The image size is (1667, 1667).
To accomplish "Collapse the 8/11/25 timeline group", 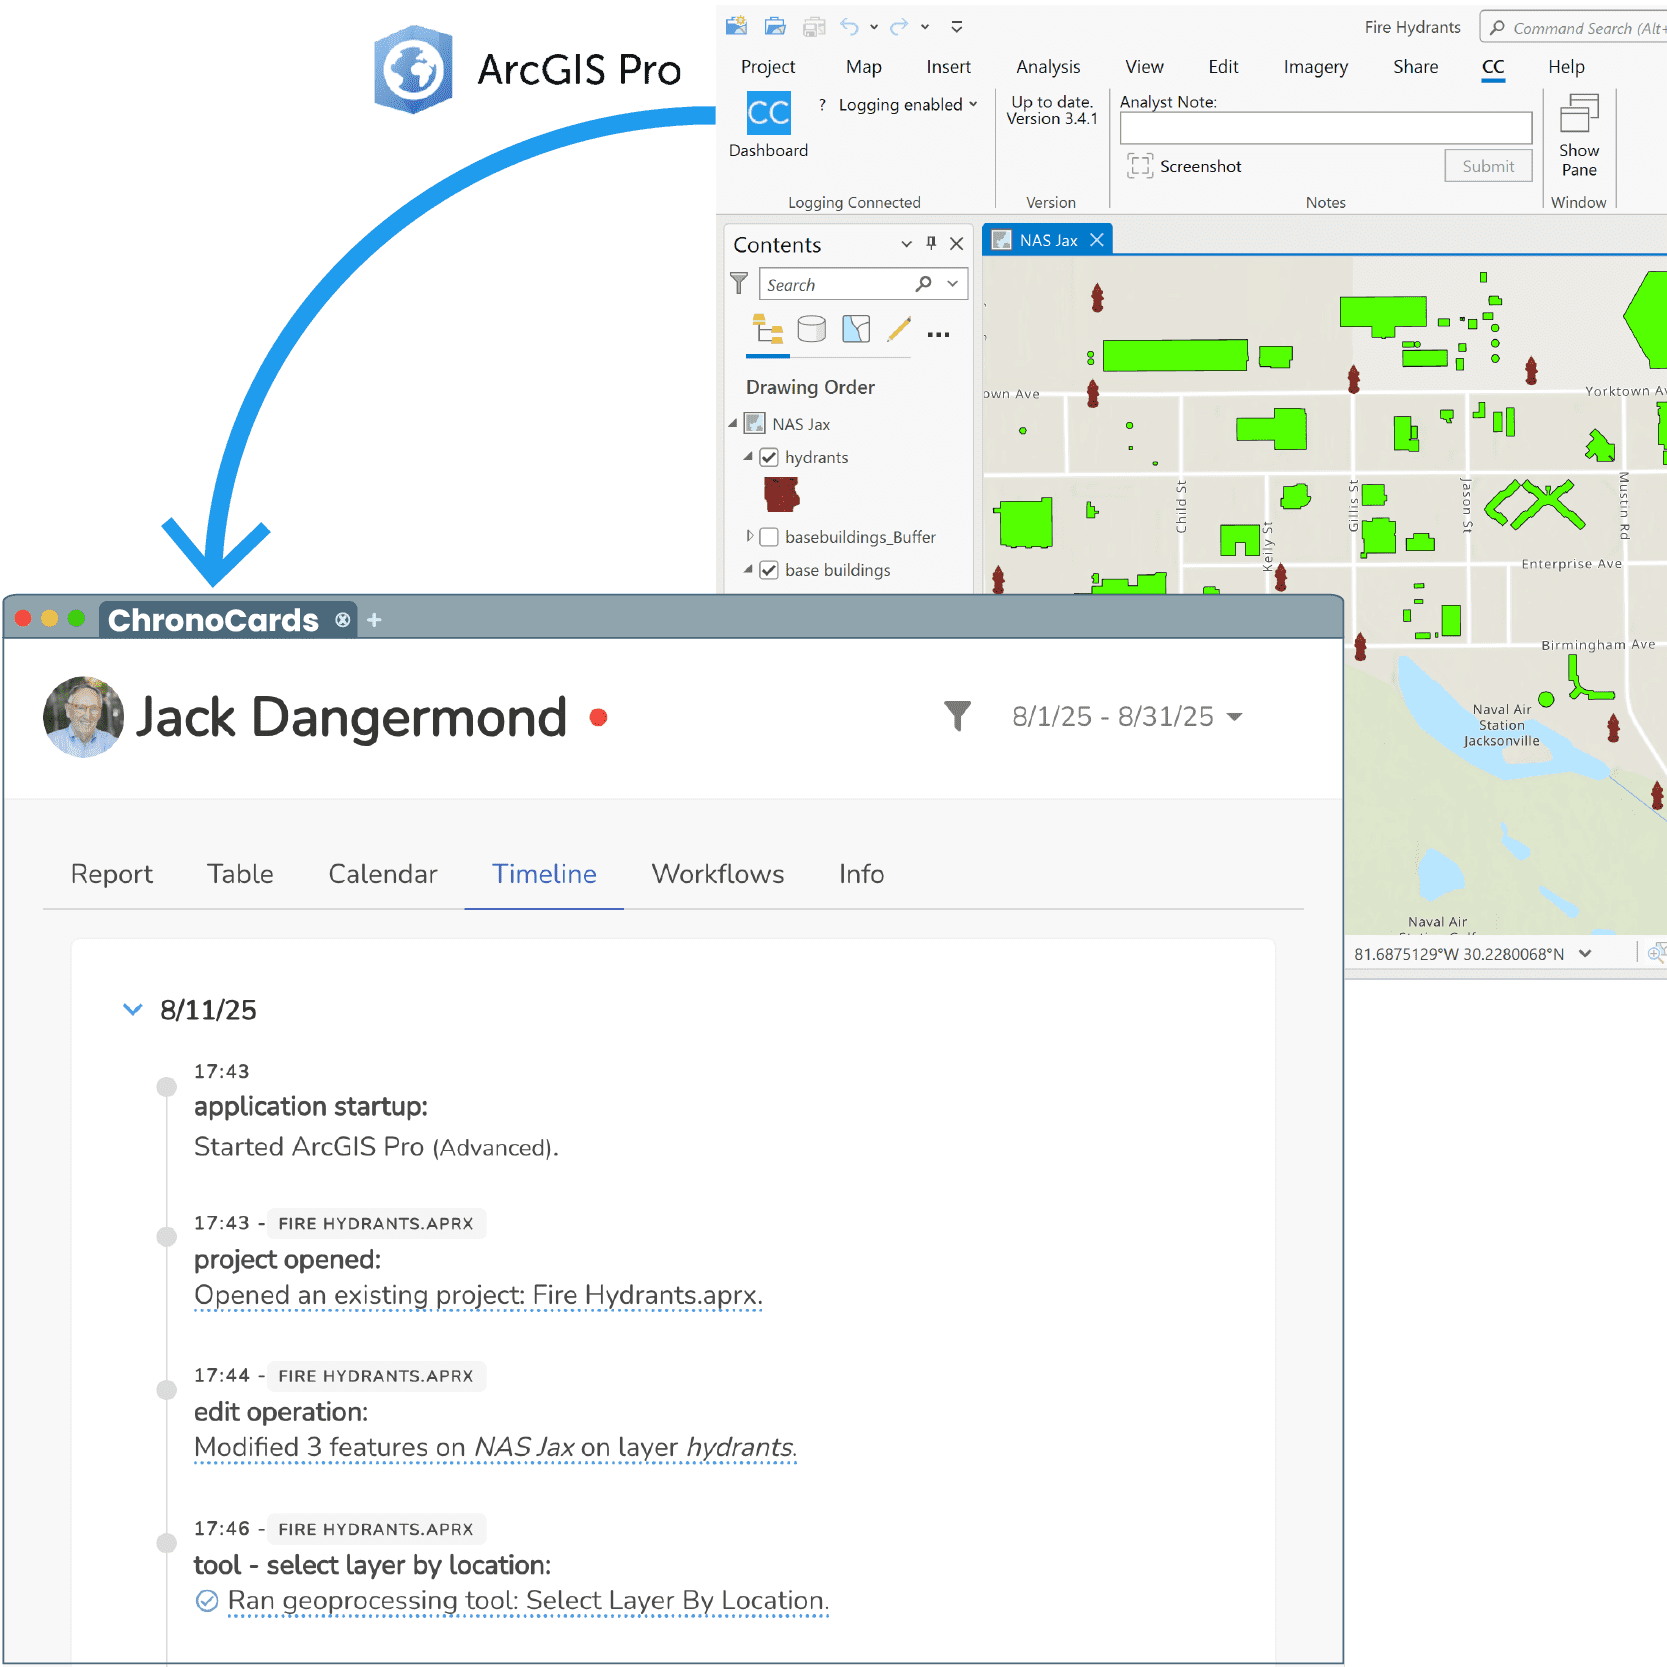I will 132,1009.
